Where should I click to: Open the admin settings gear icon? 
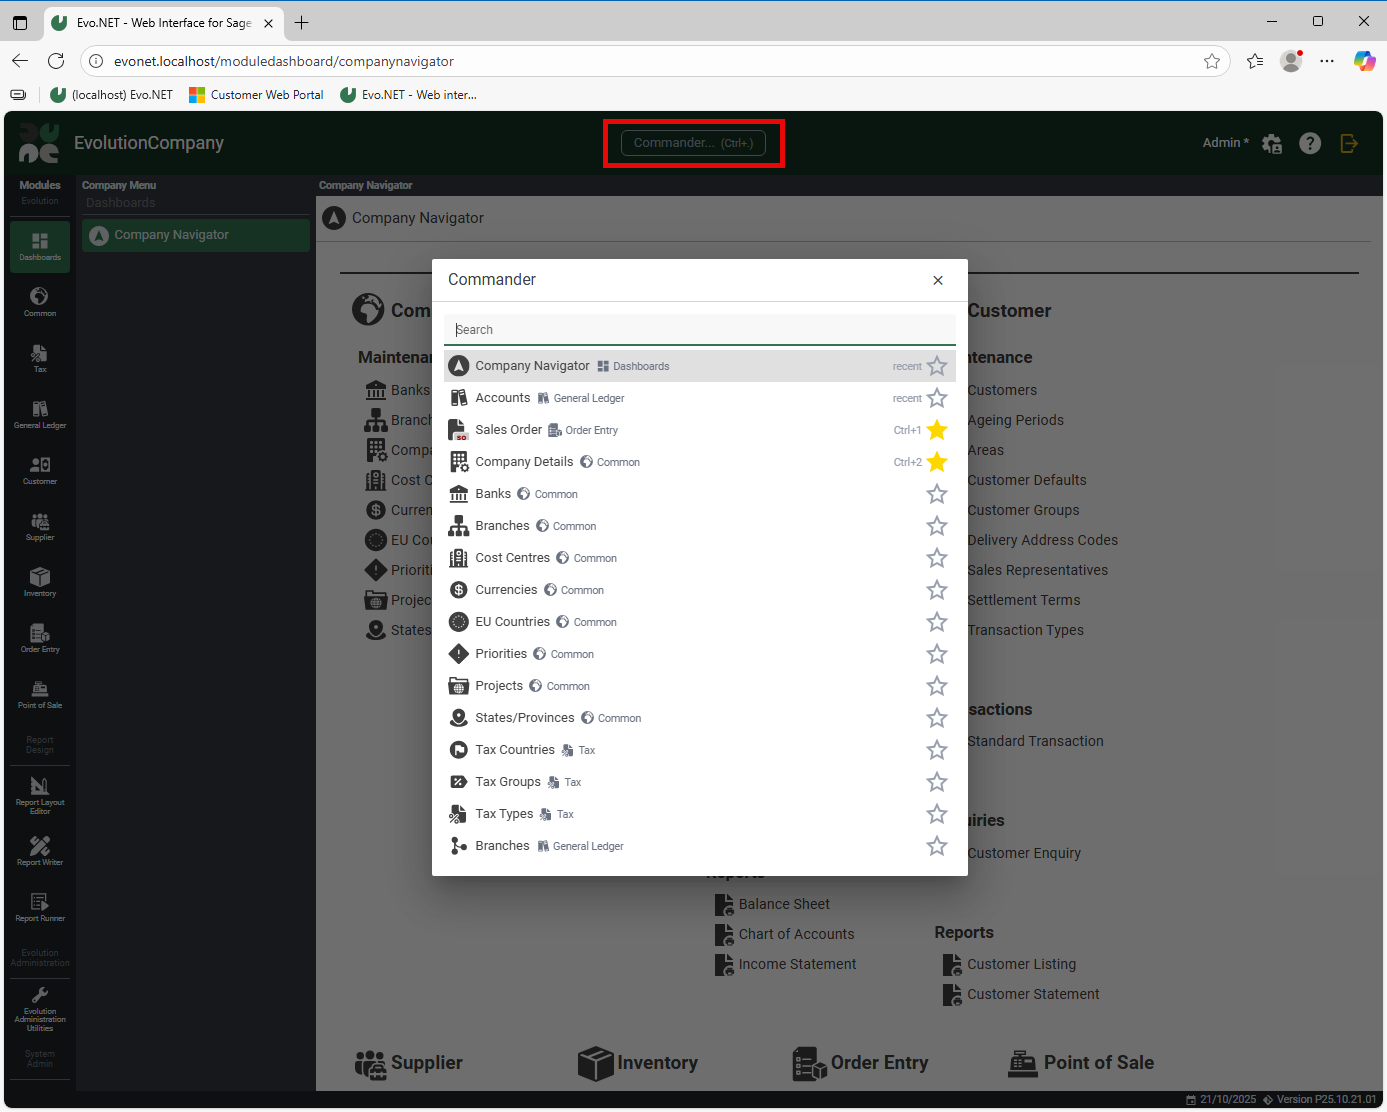click(1272, 143)
